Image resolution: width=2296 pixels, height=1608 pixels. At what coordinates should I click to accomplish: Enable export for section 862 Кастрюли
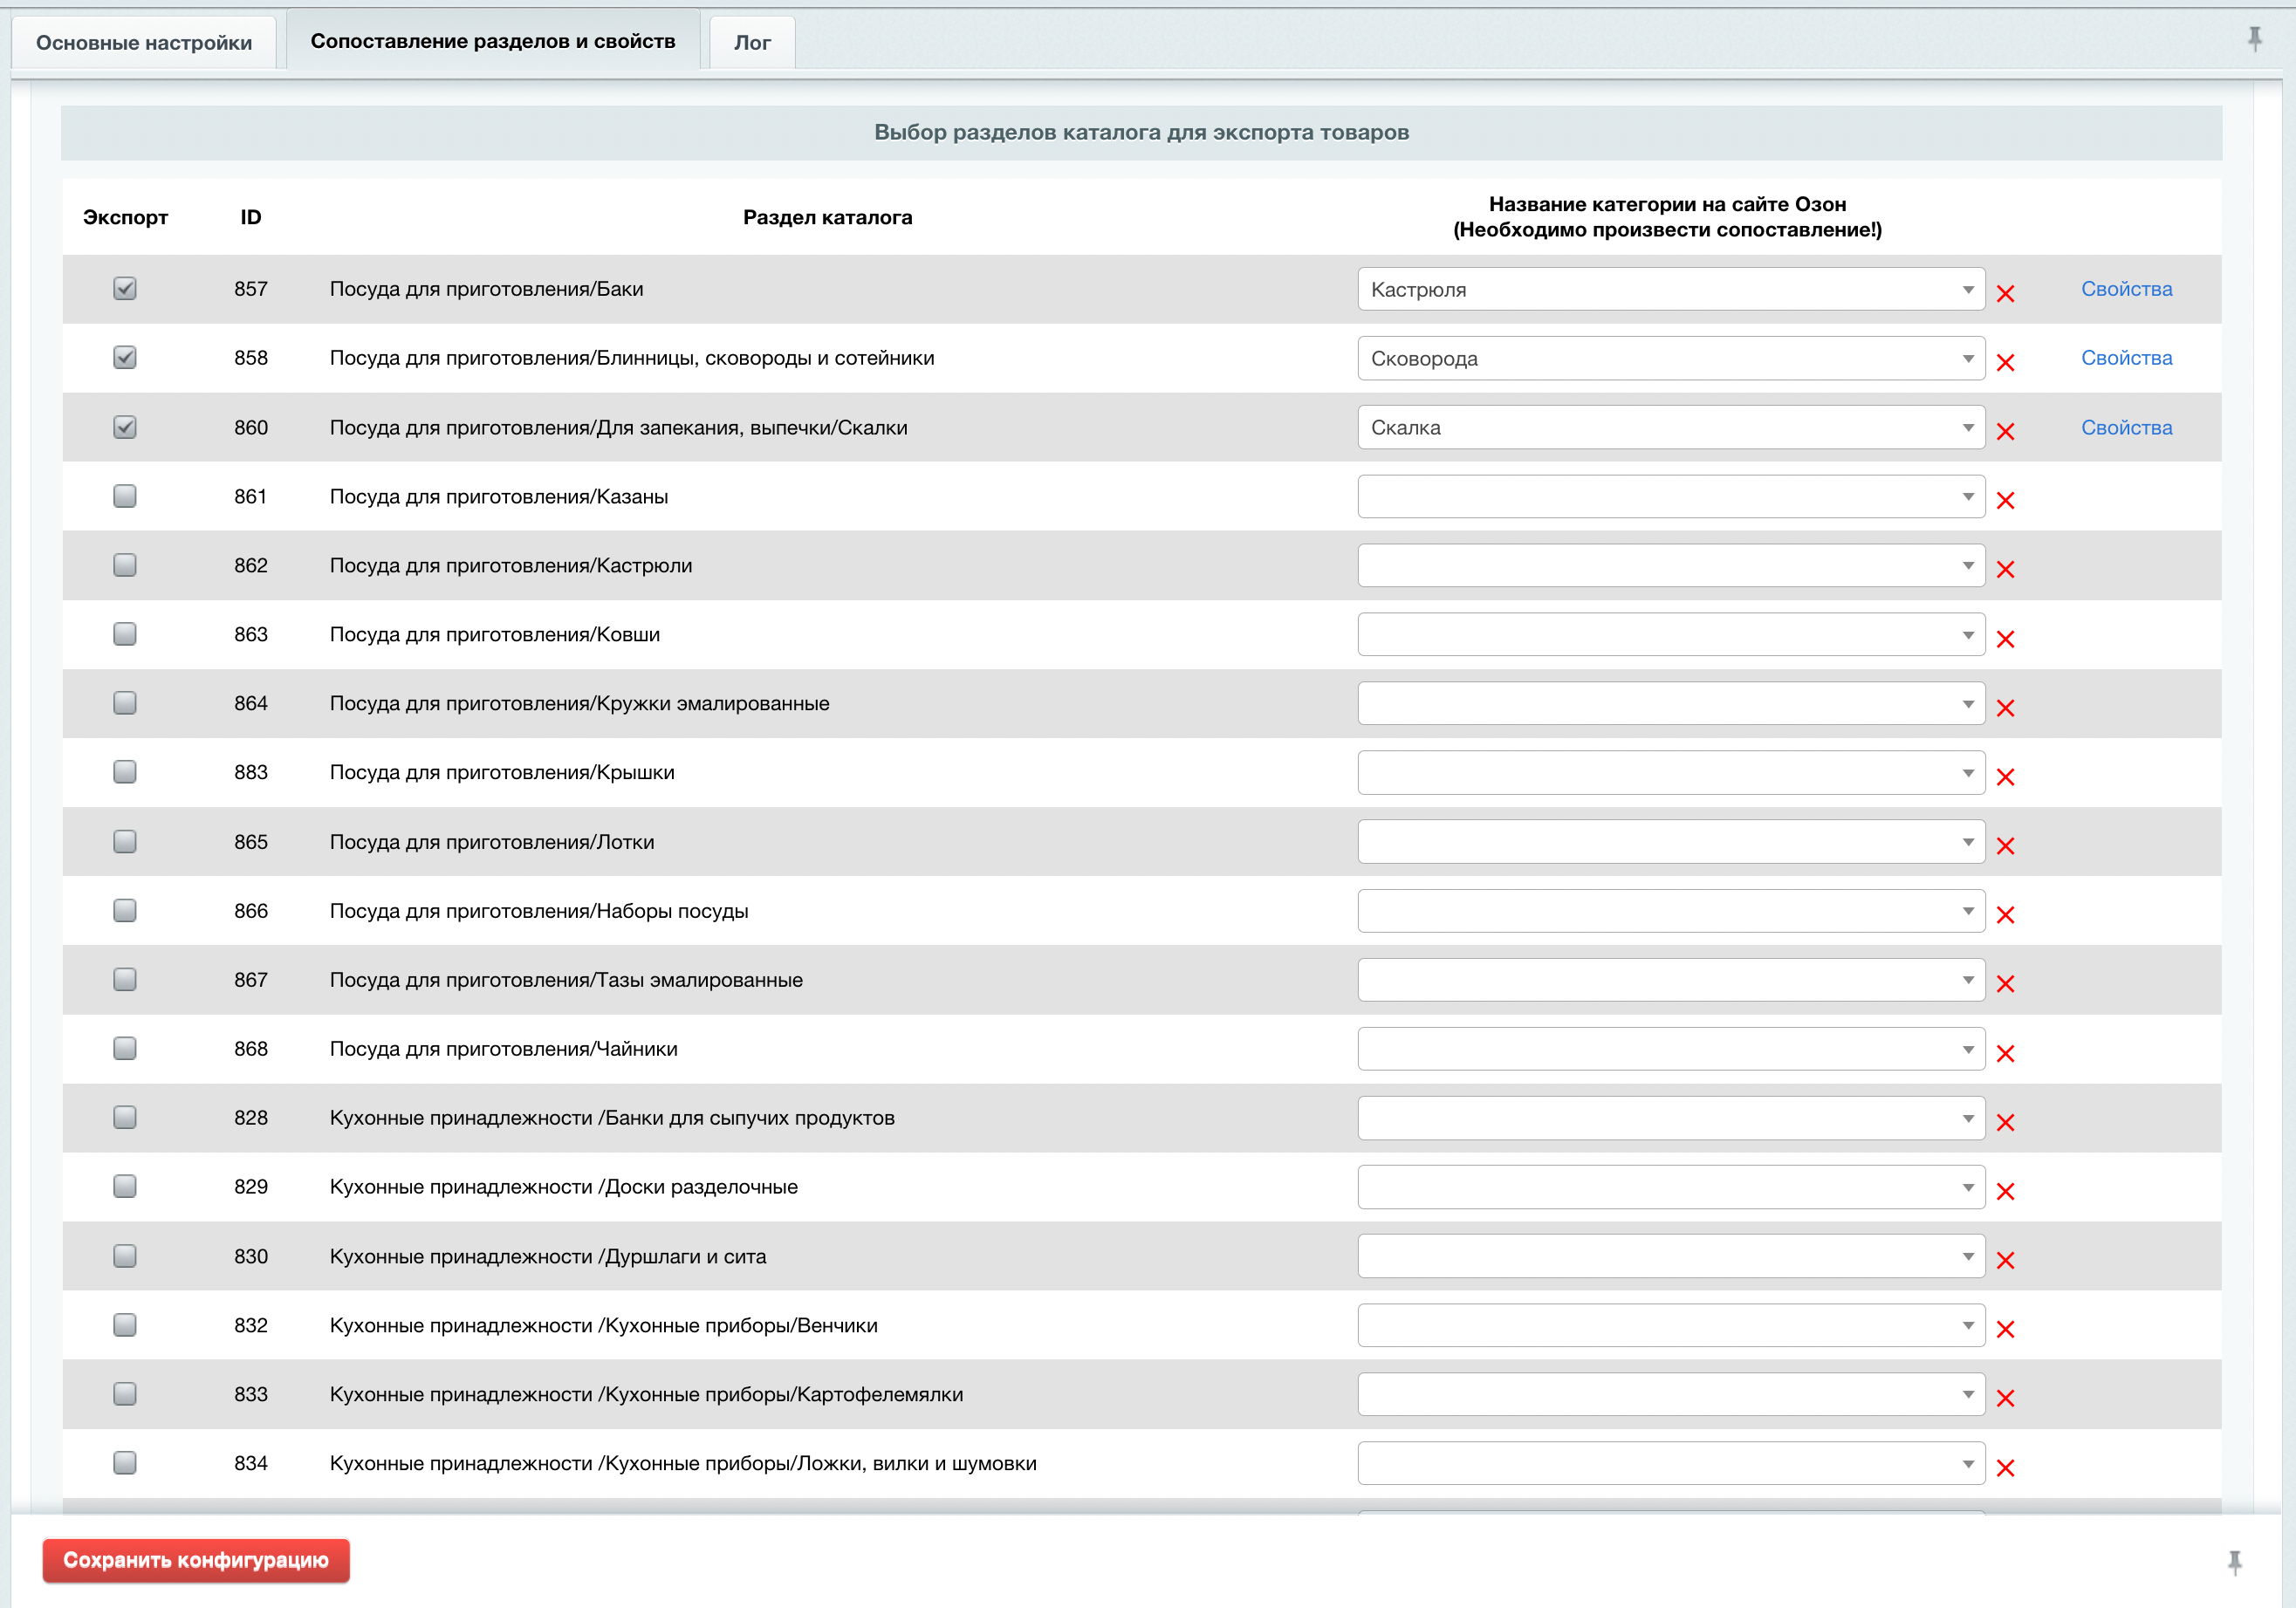tap(124, 565)
